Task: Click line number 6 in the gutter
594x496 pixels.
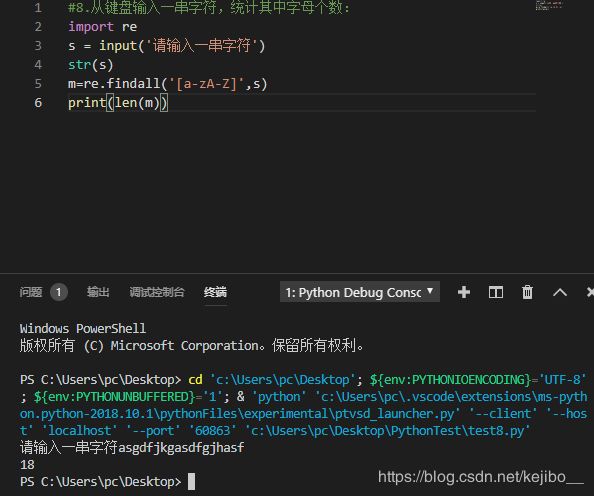Action: (x=38, y=102)
